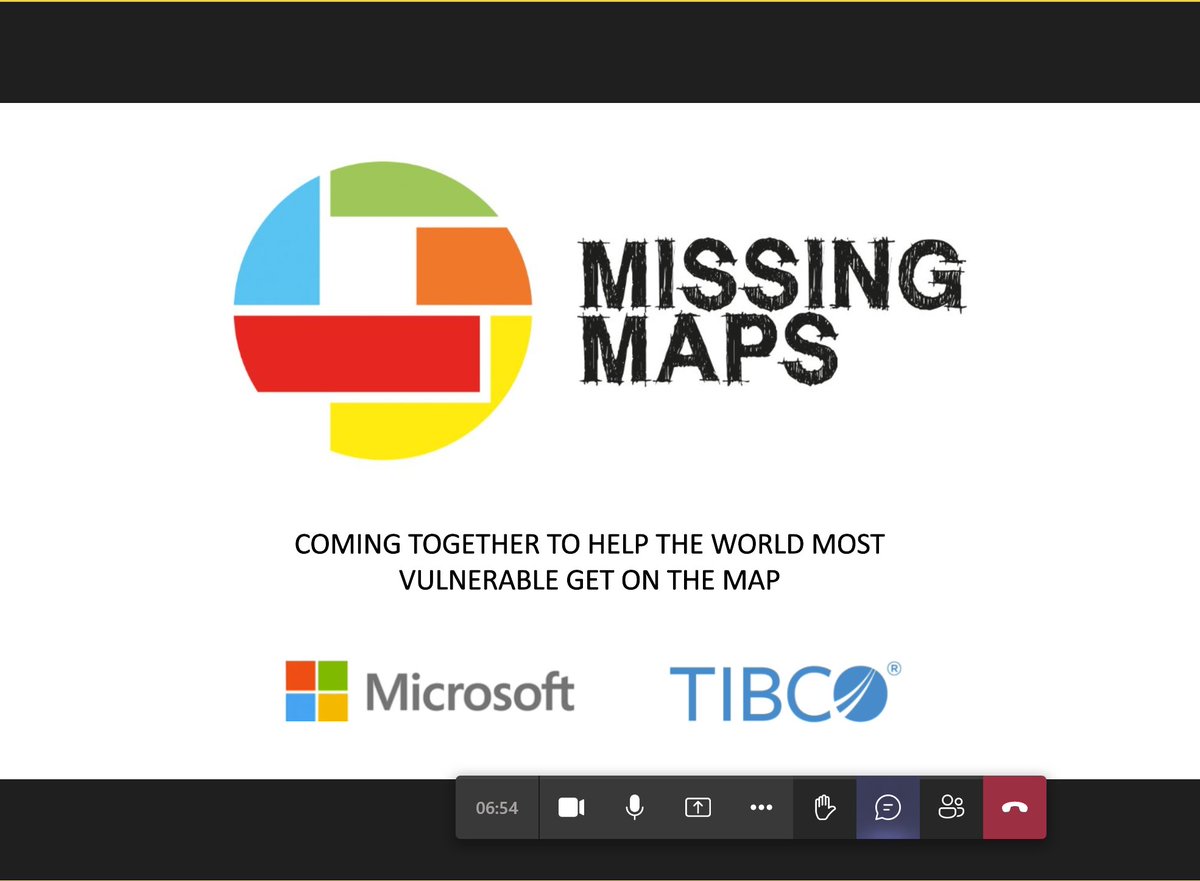This screenshot has width=1200, height=881.
Task: Open more actions ellipsis menu
Action: (x=761, y=807)
